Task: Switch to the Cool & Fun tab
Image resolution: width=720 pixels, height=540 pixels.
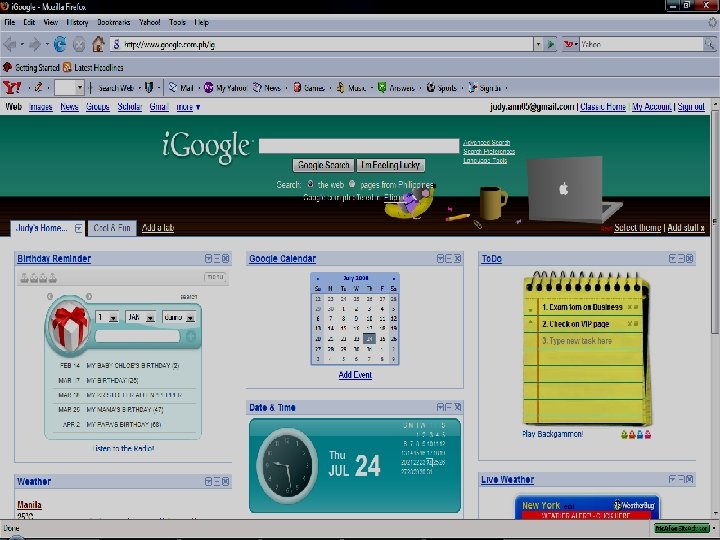Action: tap(112, 228)
